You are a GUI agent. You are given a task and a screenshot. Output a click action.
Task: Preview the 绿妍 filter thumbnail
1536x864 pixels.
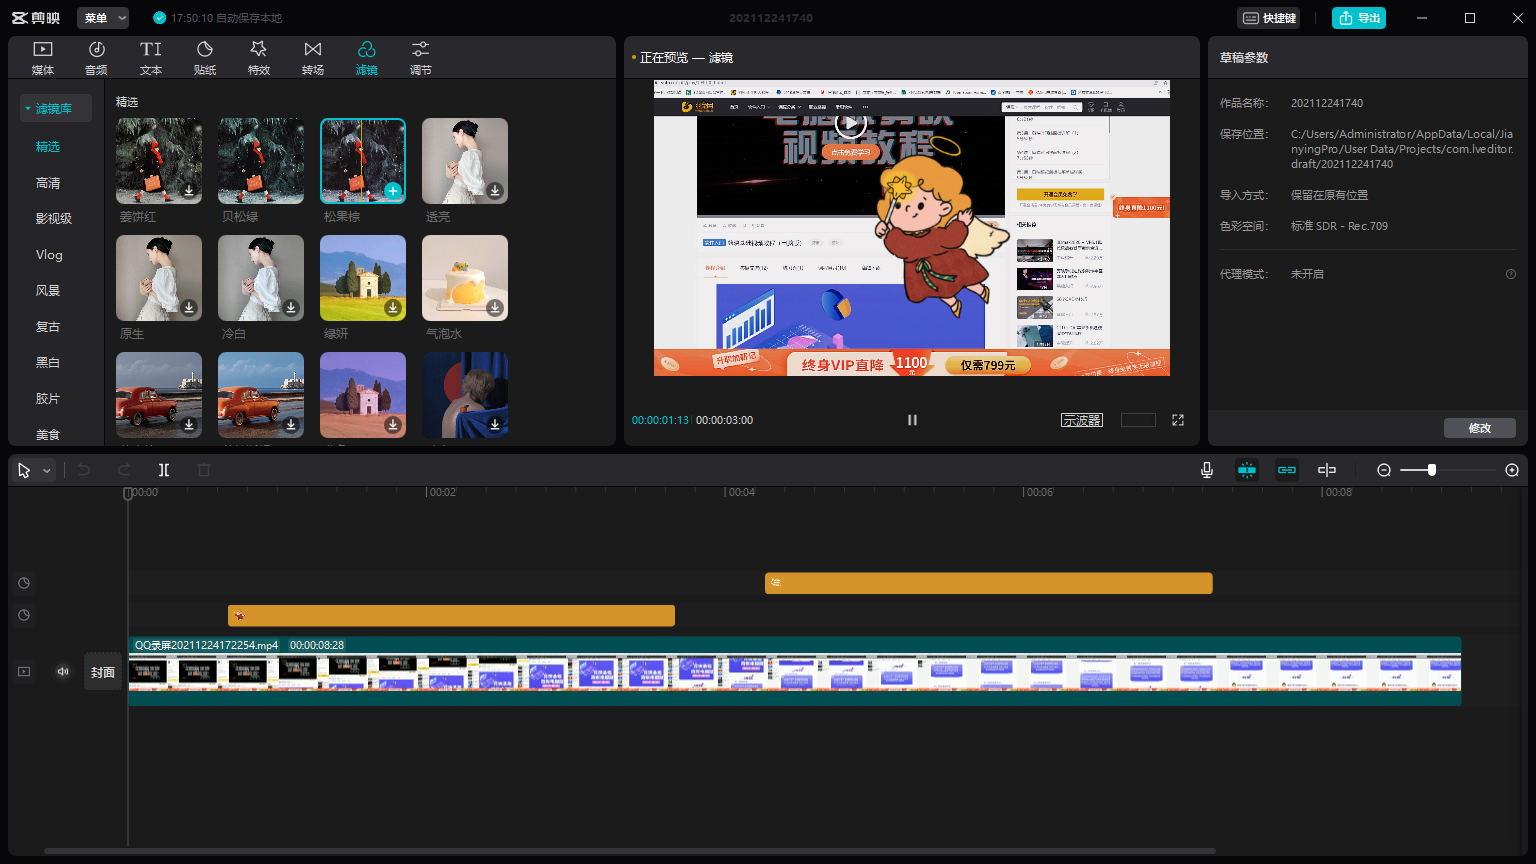click(x=363, y=278)
